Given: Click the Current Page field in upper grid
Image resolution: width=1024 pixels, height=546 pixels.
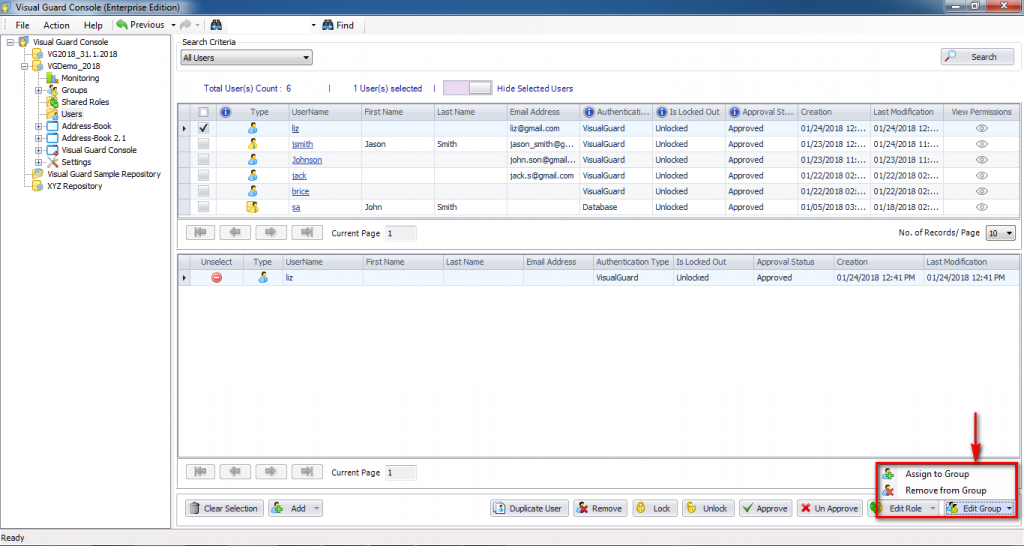Looking at the screenshot, I should click(x=400, y=233).
